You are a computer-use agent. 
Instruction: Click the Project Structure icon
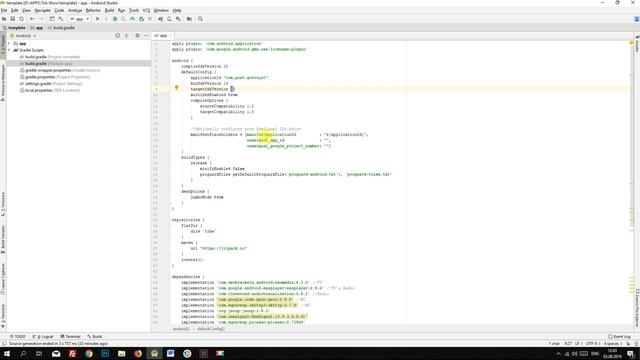pos(189,19)
